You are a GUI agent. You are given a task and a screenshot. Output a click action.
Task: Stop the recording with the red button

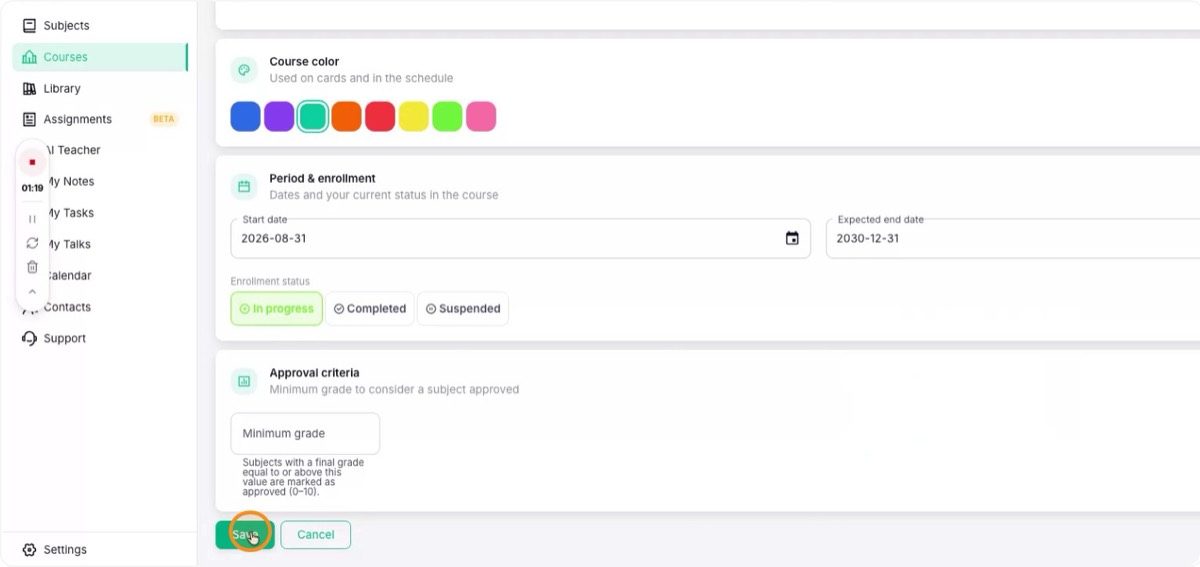[x=32, y=162]
